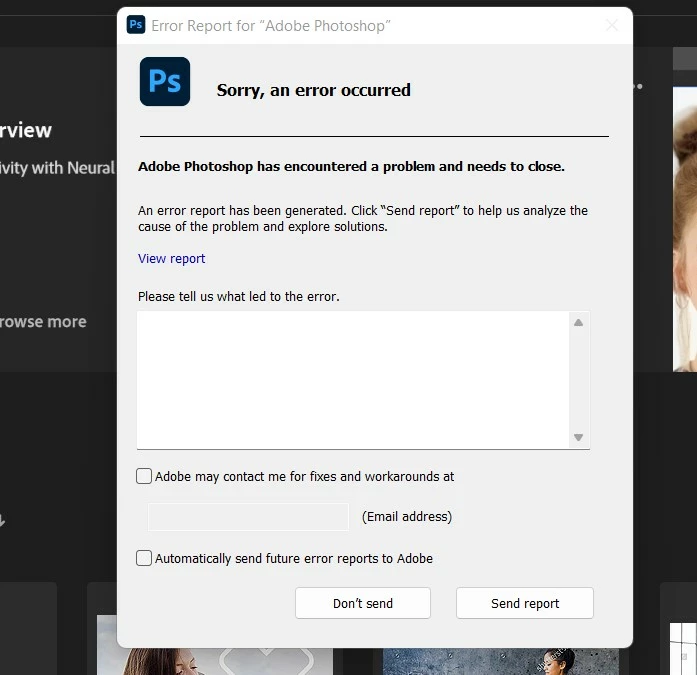Enable automatically send future error reports
This screenshot has width=697, height=675.
click(x=144, y=558)
